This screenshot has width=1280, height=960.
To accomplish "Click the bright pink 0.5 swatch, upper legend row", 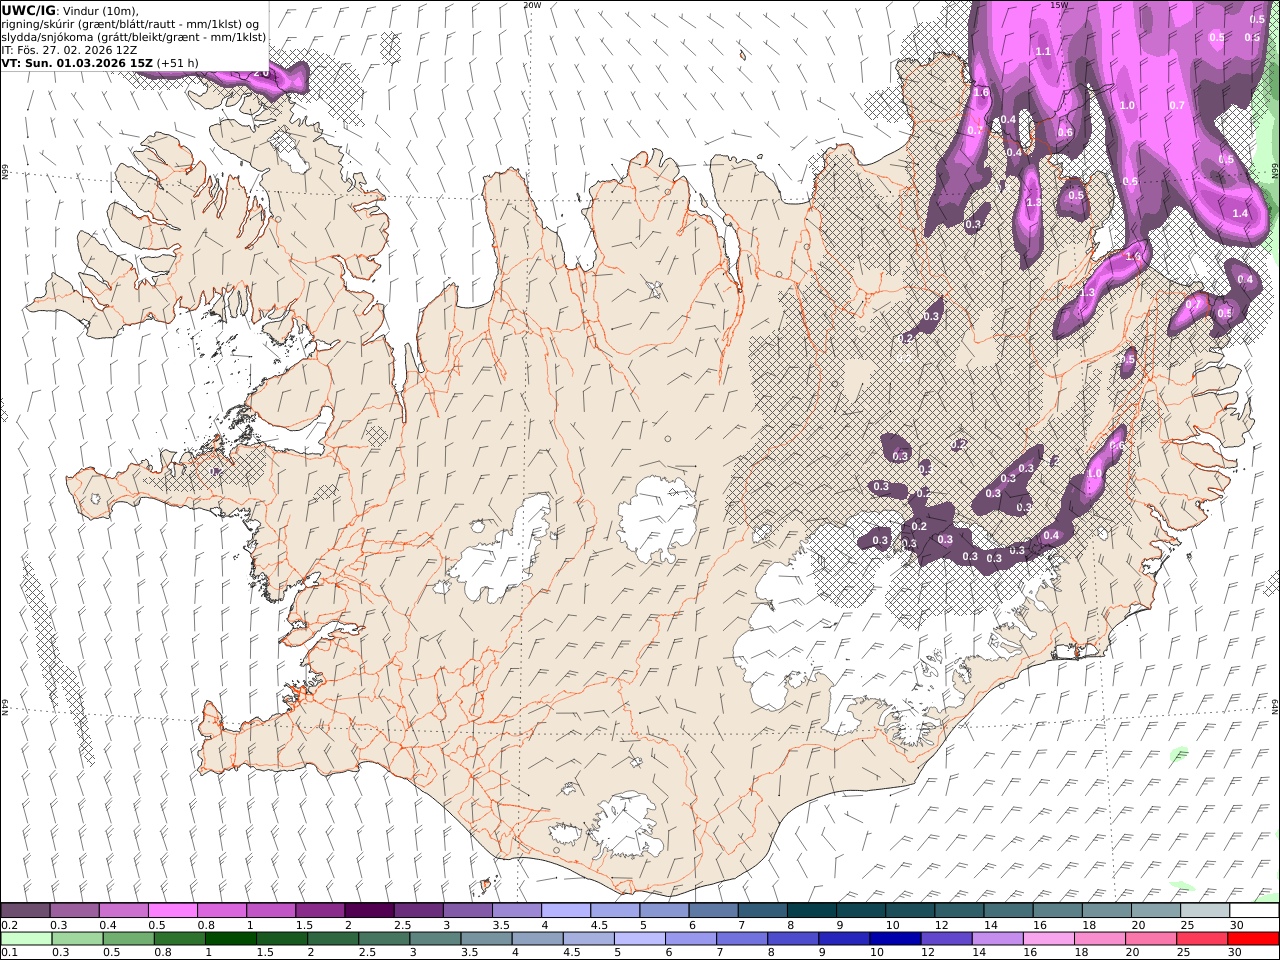I will point(172,910).
